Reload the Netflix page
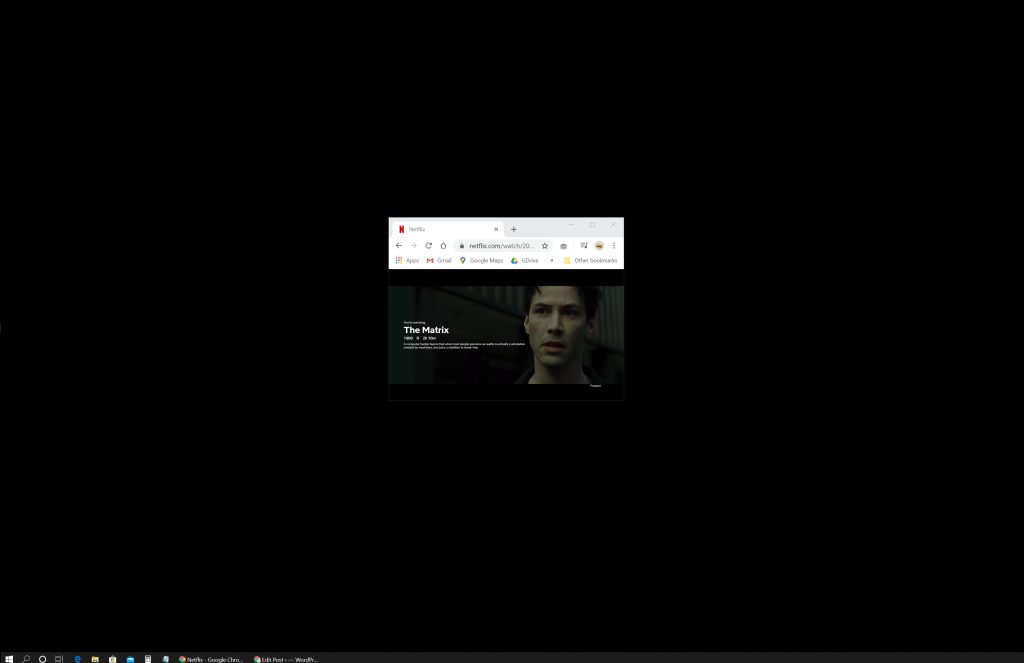Viewport: 1024px width, 663px height. click(428, 245)
